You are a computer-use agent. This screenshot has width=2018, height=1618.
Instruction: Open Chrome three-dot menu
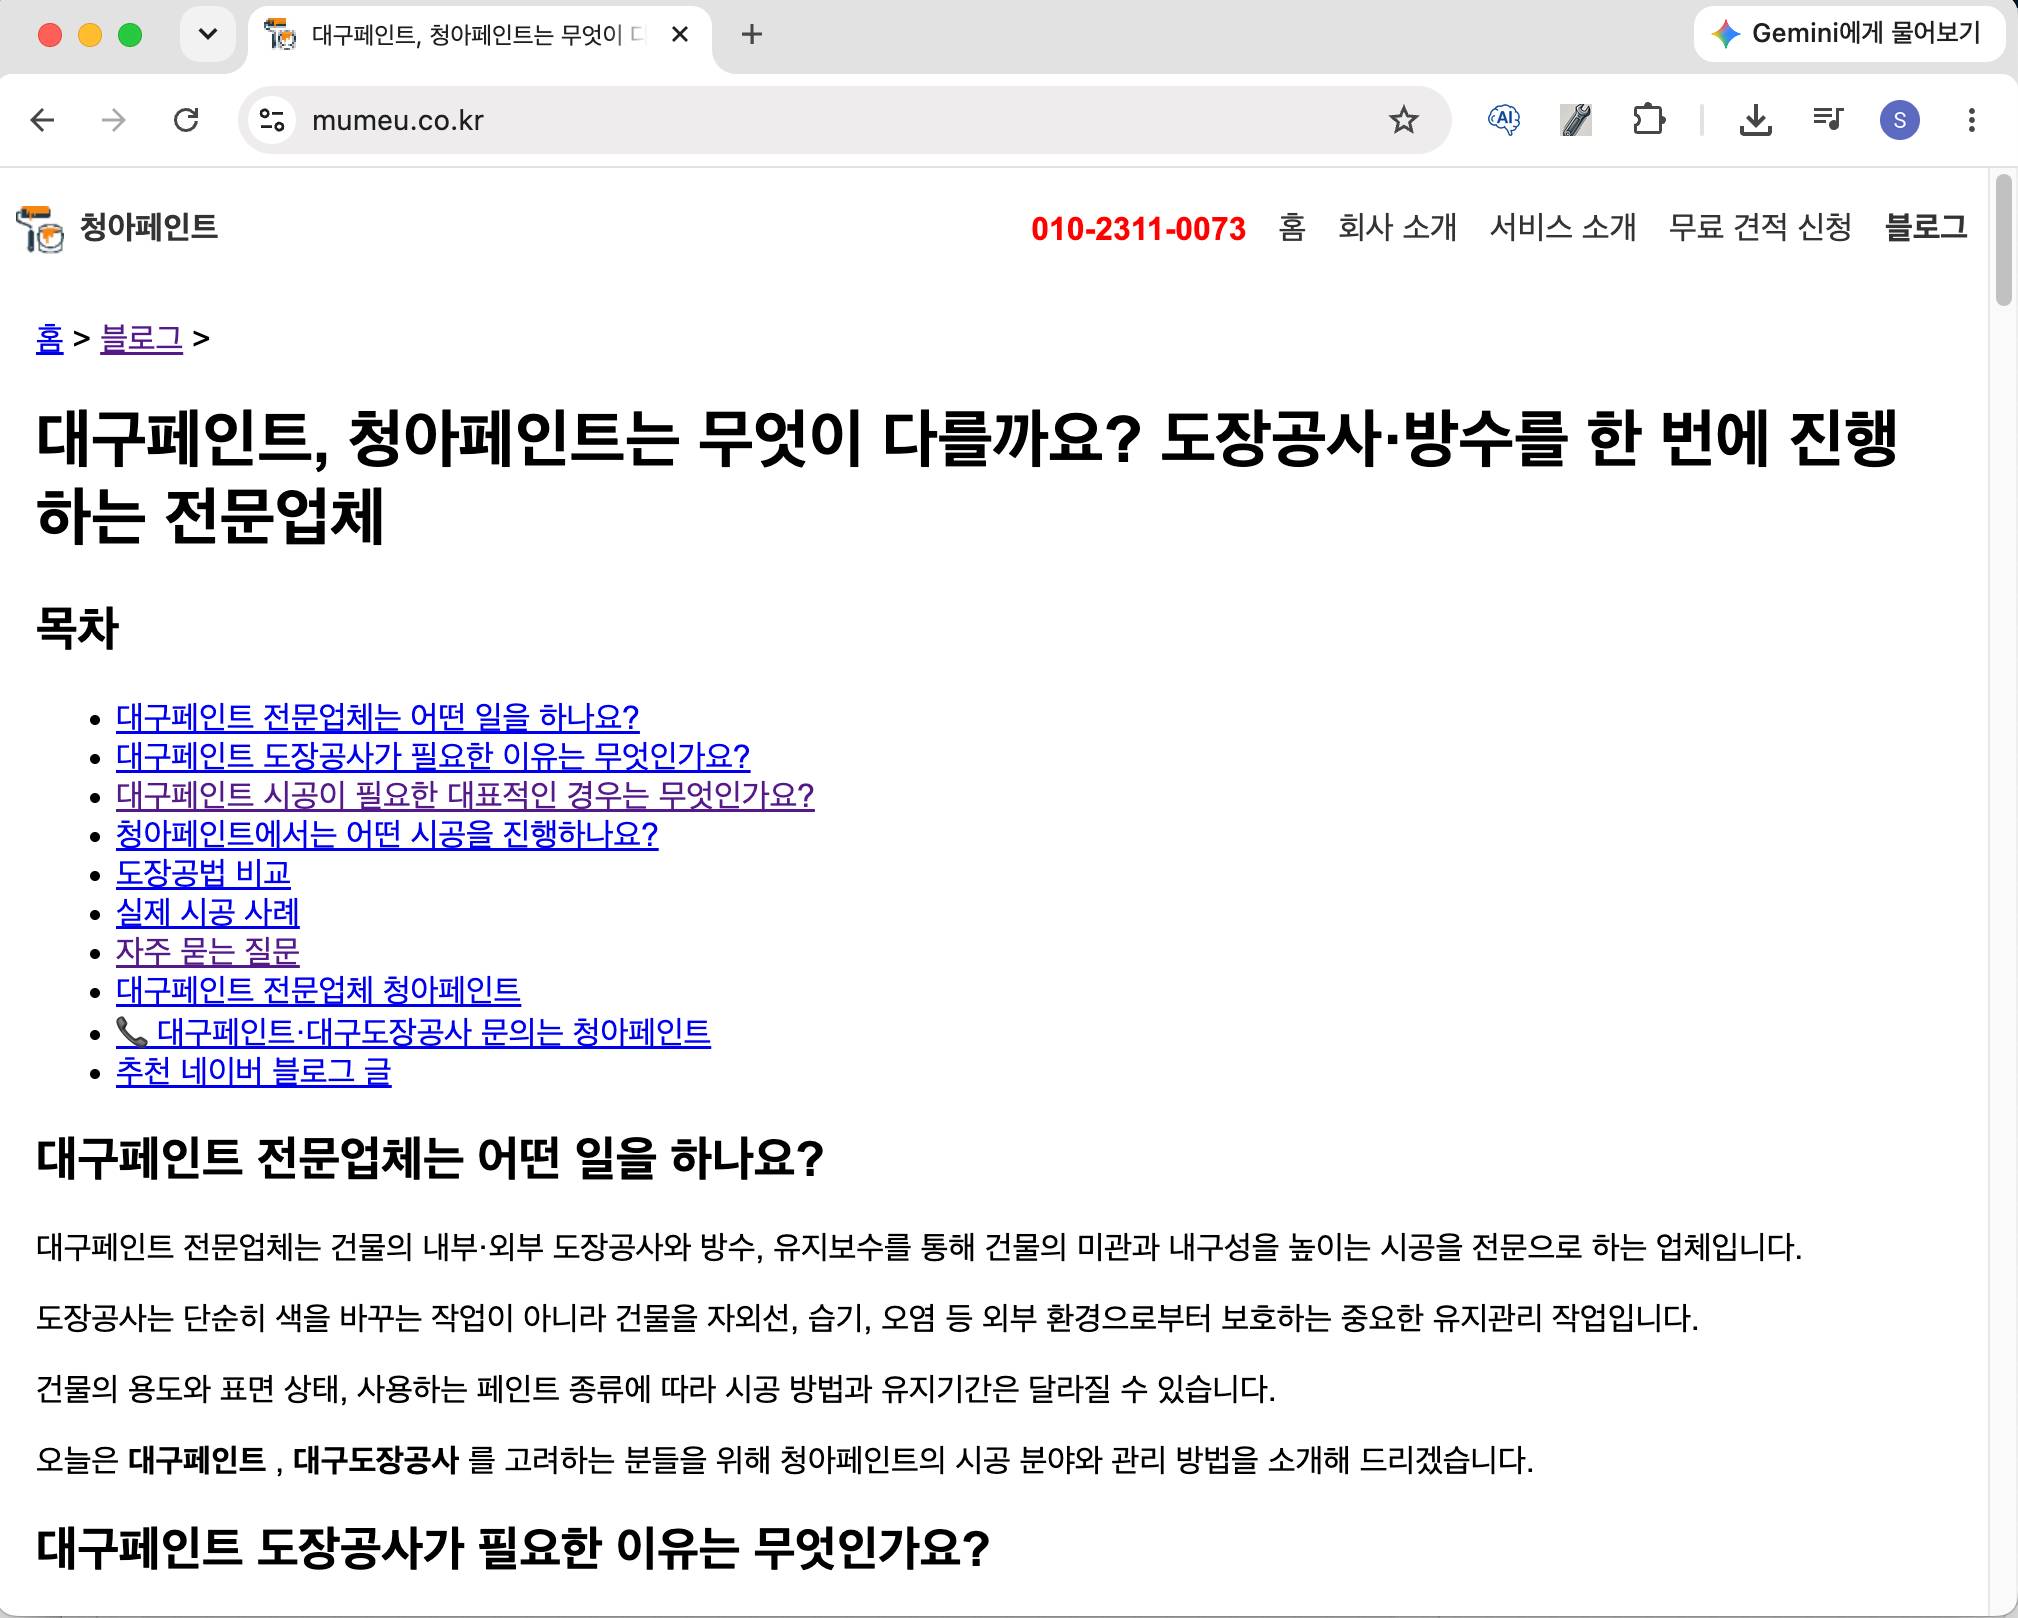[x=1972, y=121]
